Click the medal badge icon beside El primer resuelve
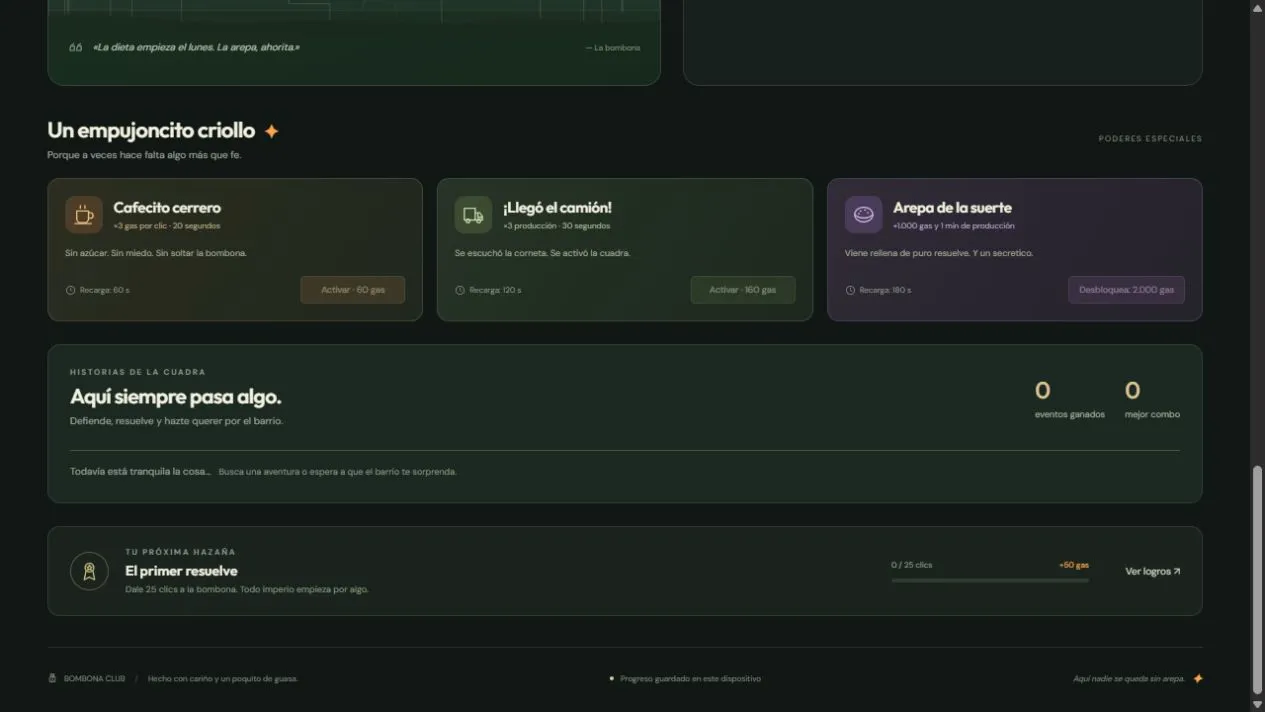This screenshot has width=1265, height=712. click(89, 571)
